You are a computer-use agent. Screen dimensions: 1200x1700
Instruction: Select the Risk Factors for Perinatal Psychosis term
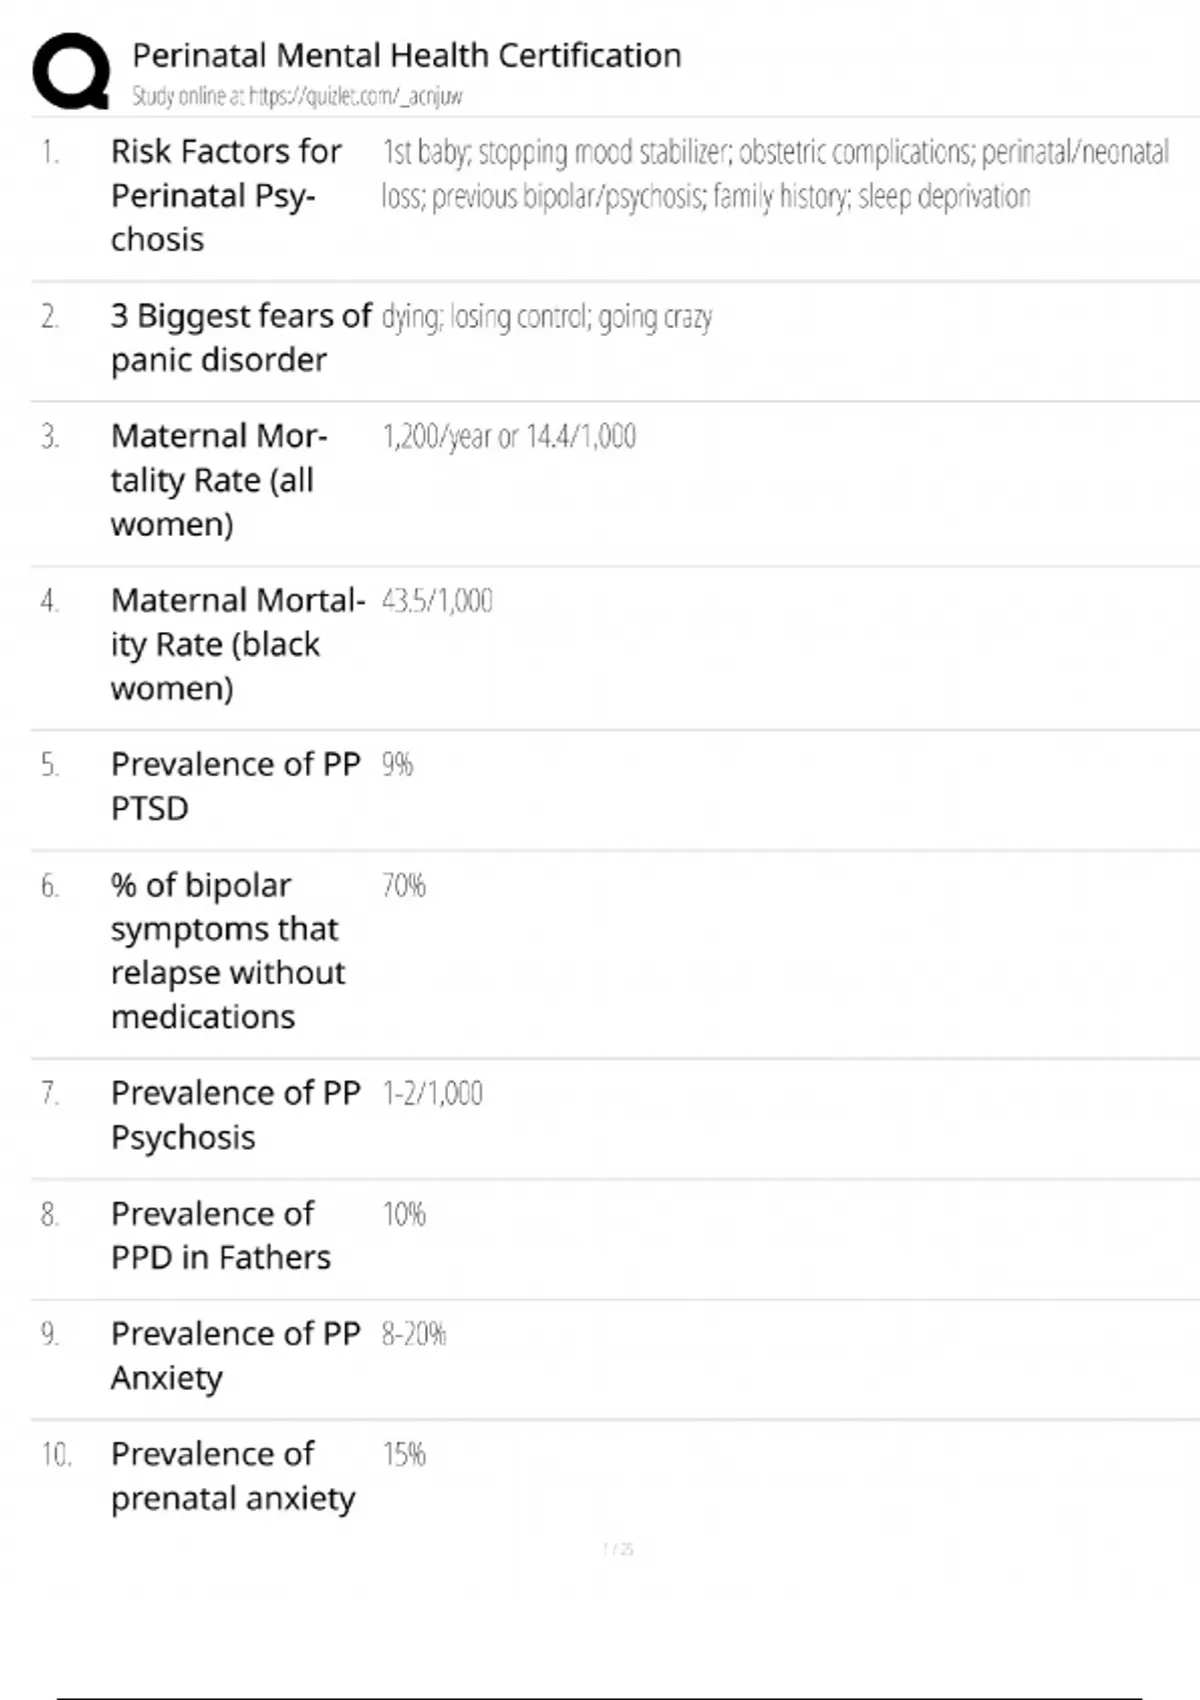[226, 195]
